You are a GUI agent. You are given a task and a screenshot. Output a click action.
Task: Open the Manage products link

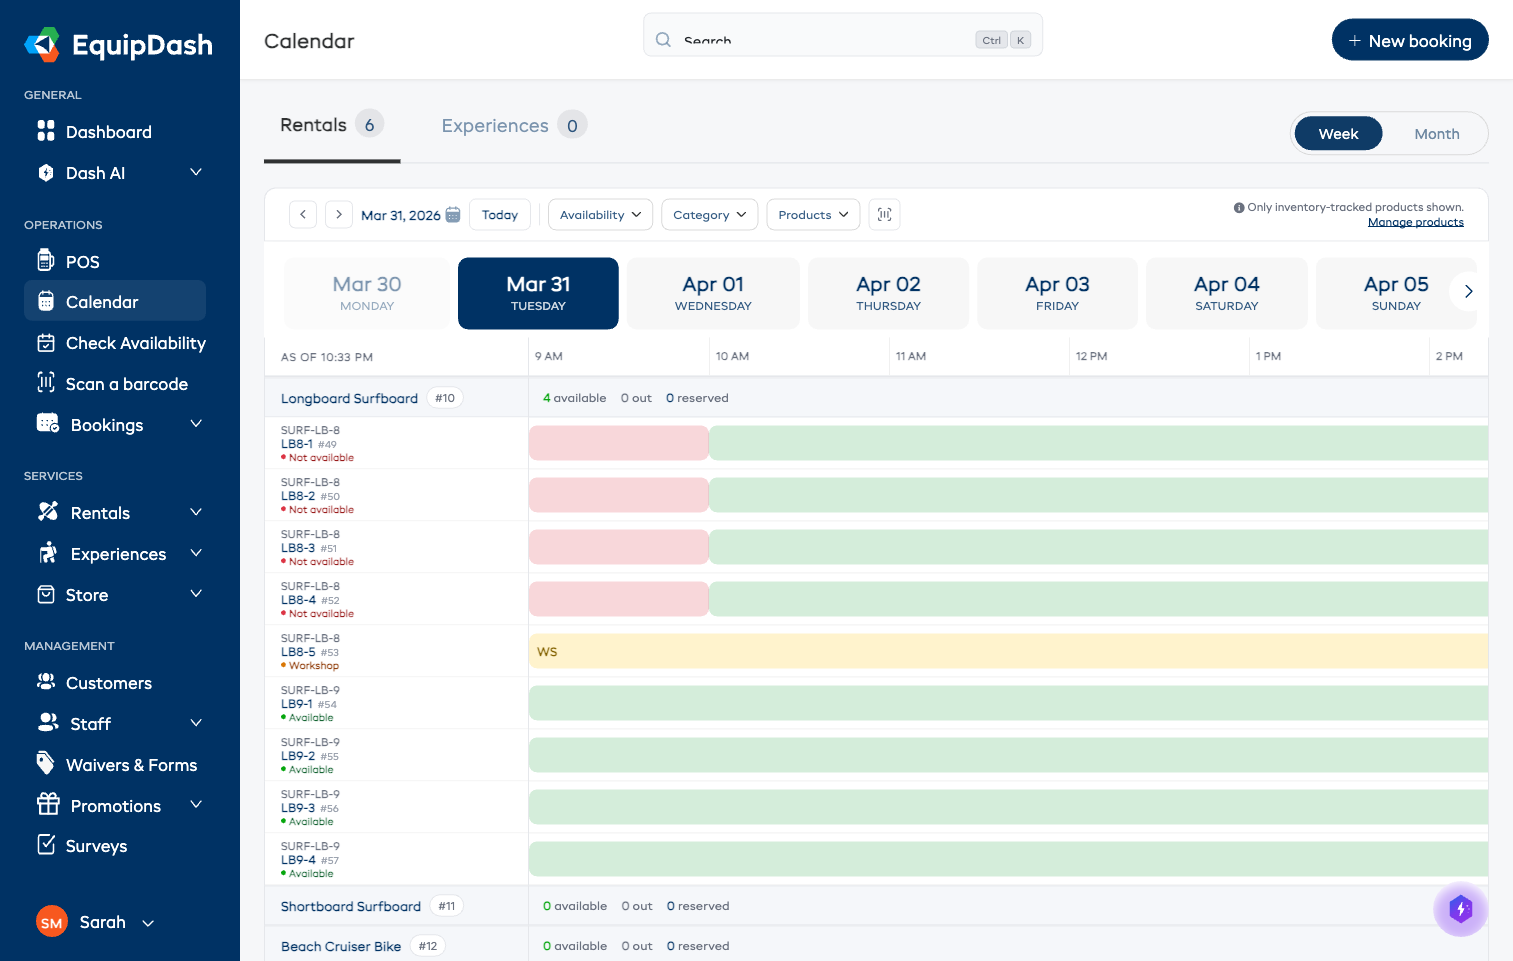tap(1416, 221)
